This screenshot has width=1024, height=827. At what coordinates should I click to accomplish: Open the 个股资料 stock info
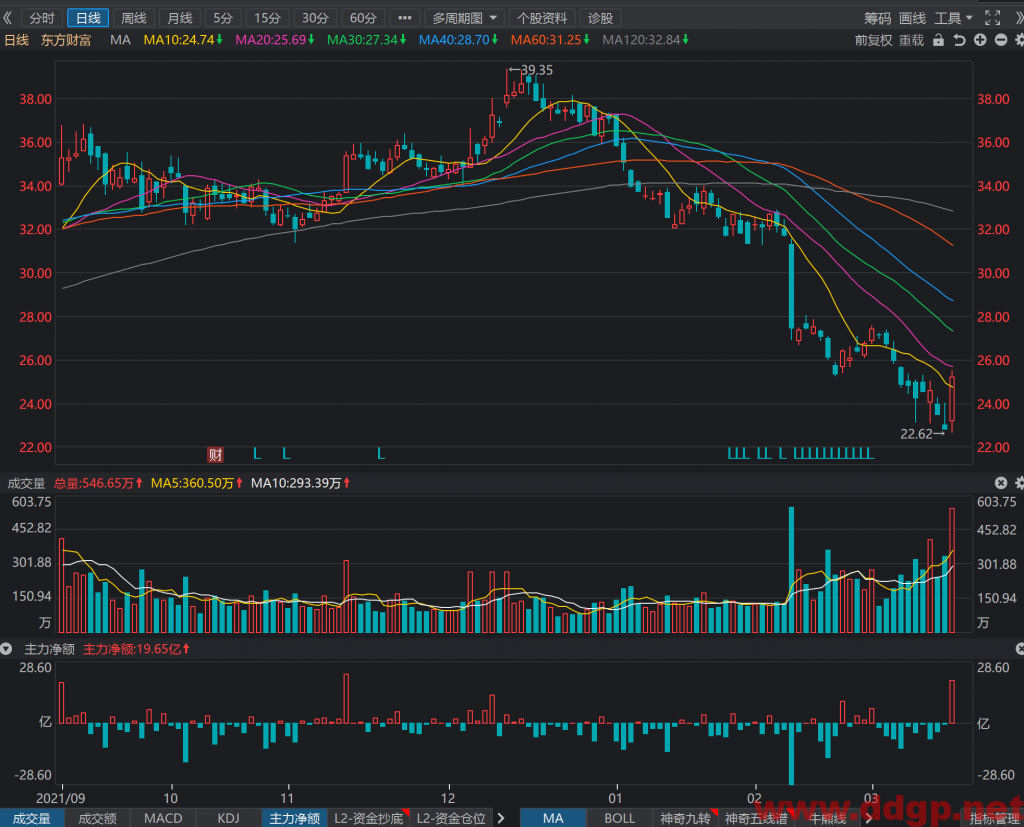click(542, 18)
